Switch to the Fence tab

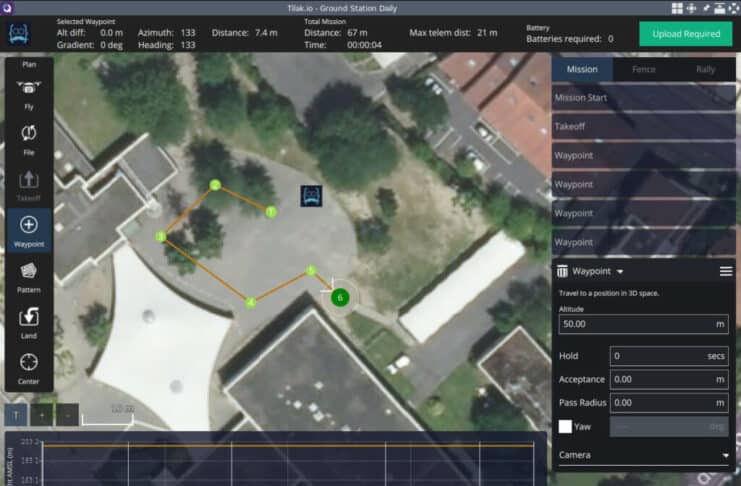point(644,69)
